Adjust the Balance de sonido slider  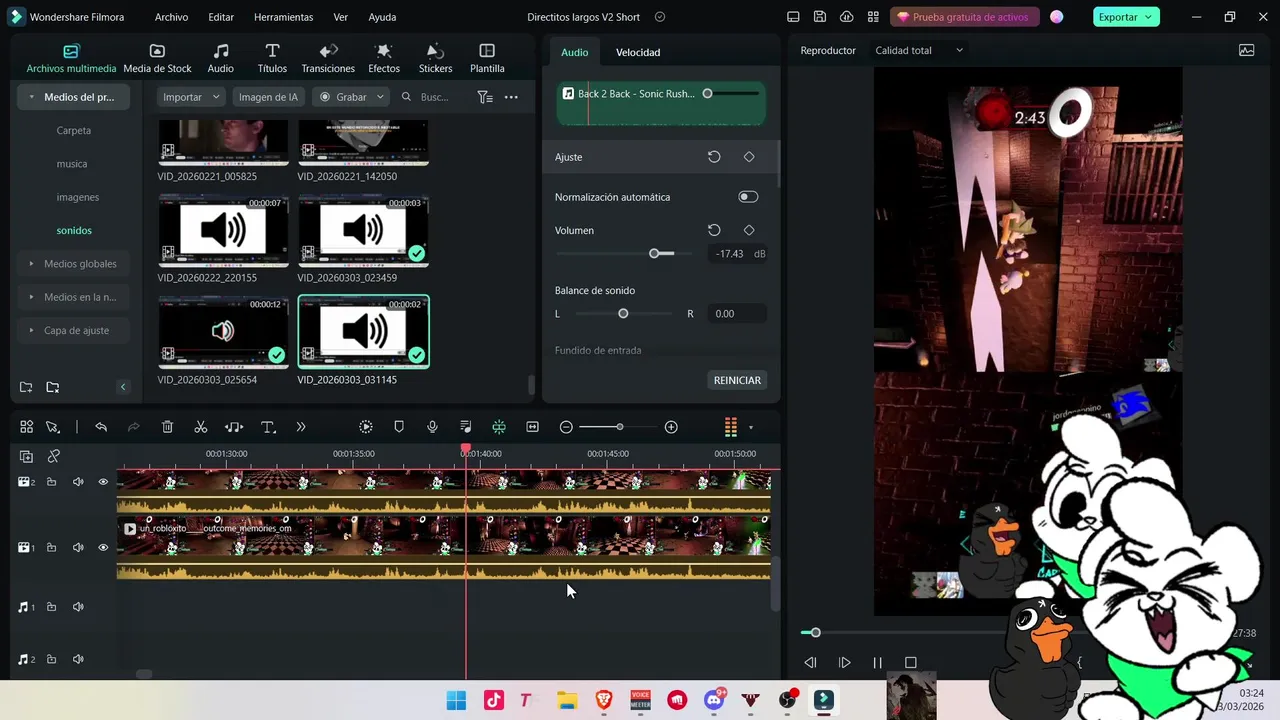pyautogui.click(x=623, y=314)
